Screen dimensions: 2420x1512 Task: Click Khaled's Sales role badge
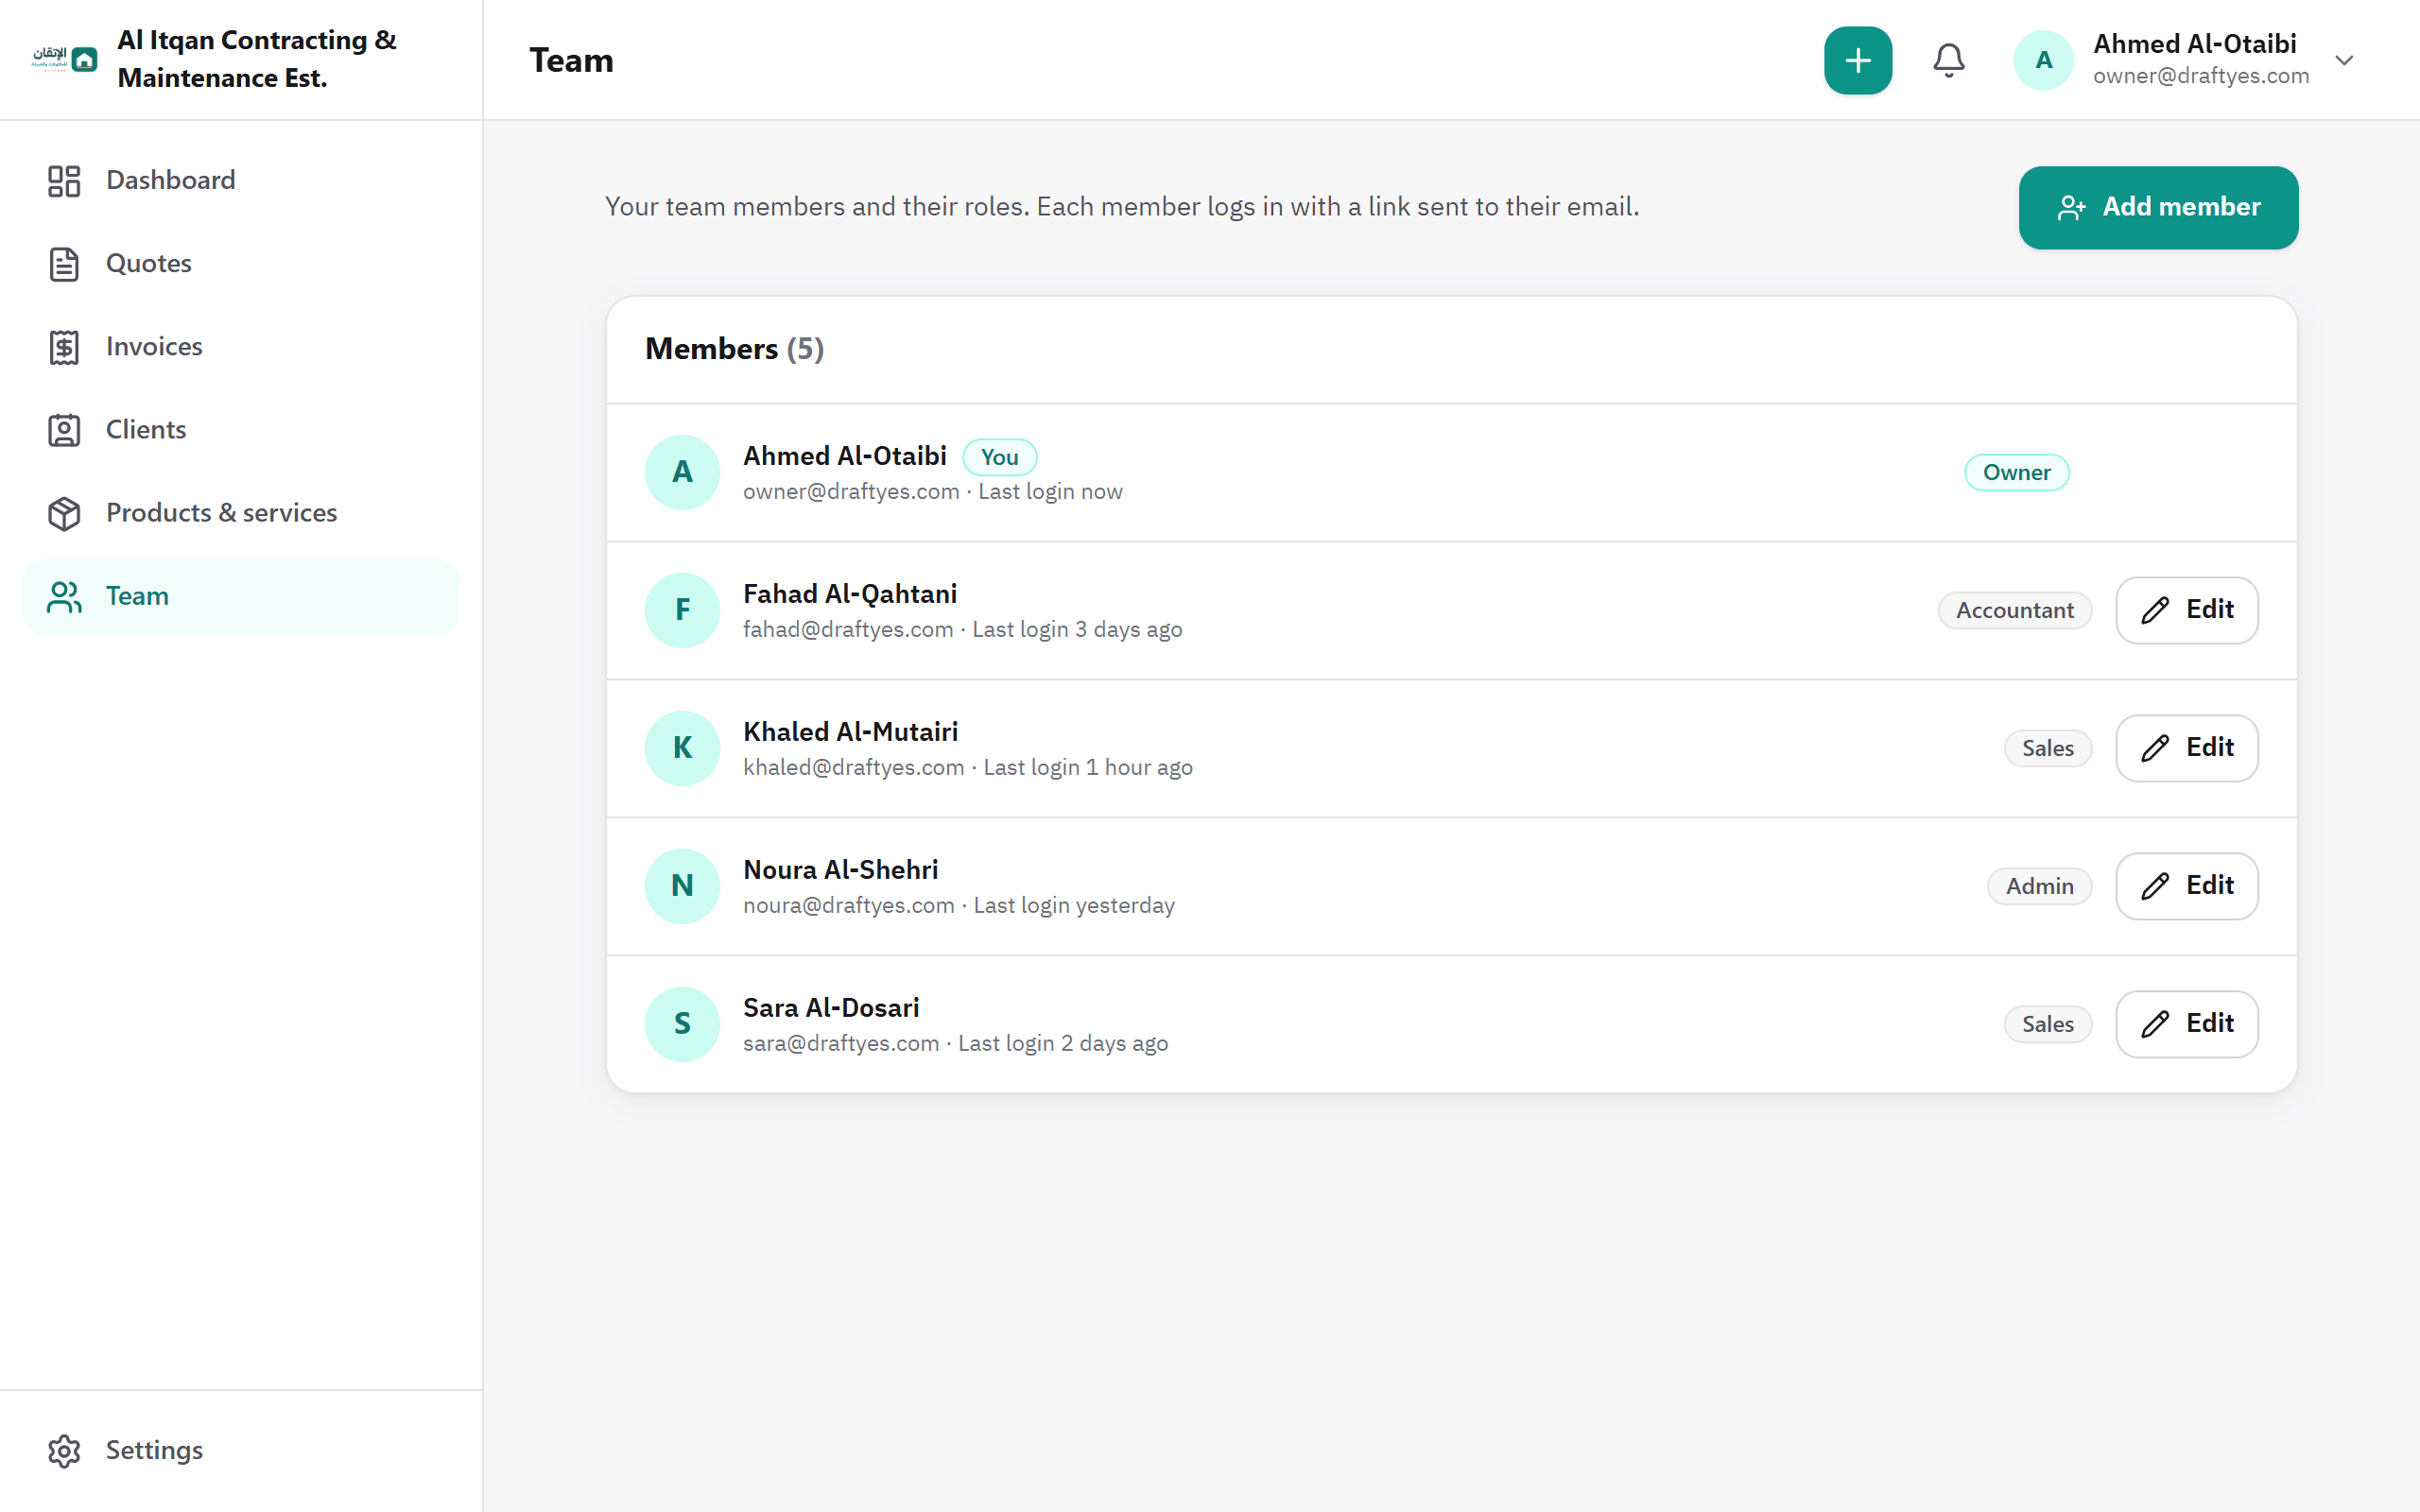2047,748
